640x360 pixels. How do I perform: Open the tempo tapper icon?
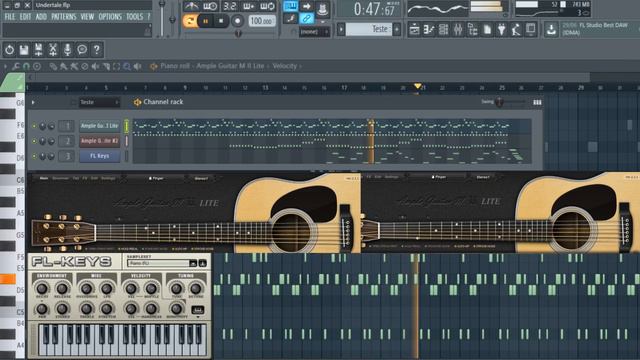(516, 29)
